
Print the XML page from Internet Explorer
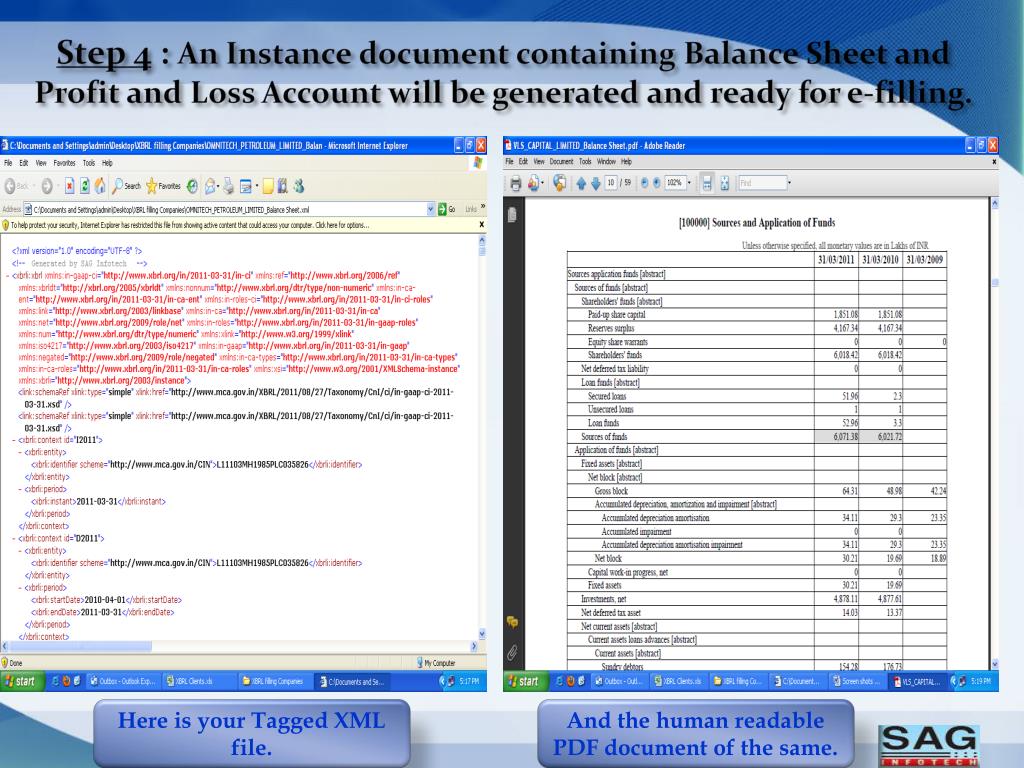229,186
